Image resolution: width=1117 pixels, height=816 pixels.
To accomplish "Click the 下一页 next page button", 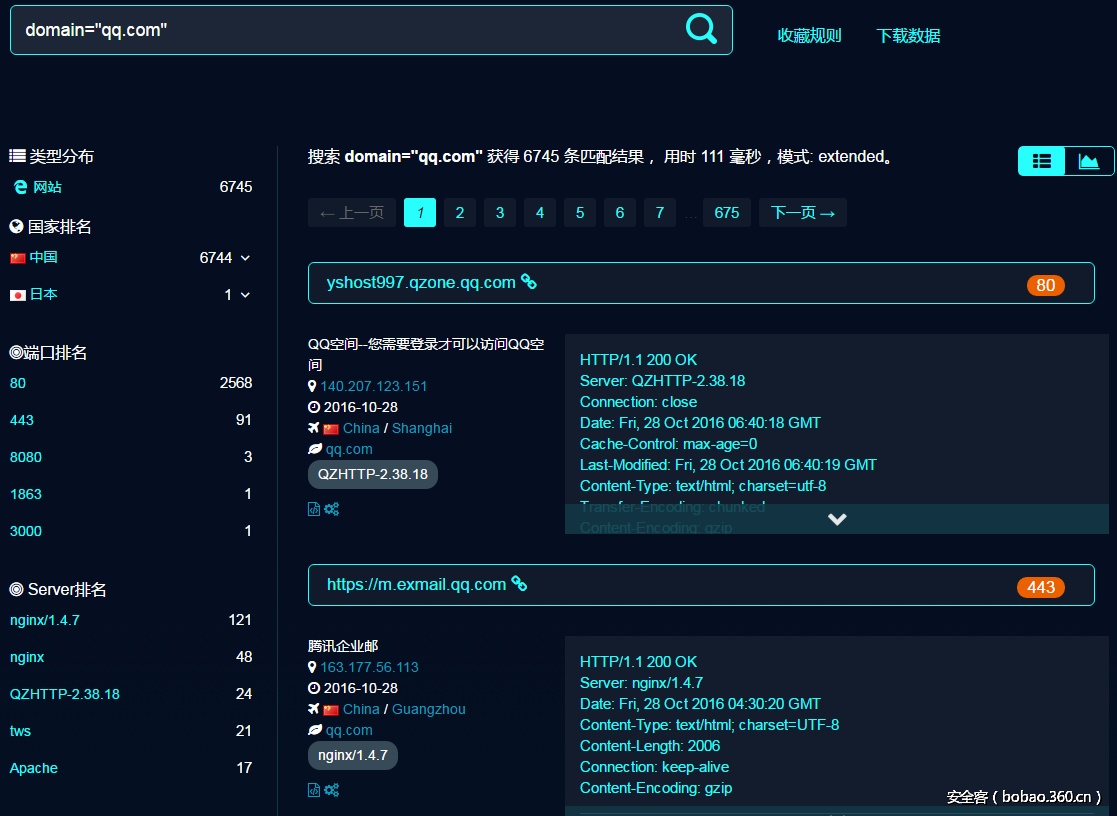I will pyautogui.click(x=802, y=212).
